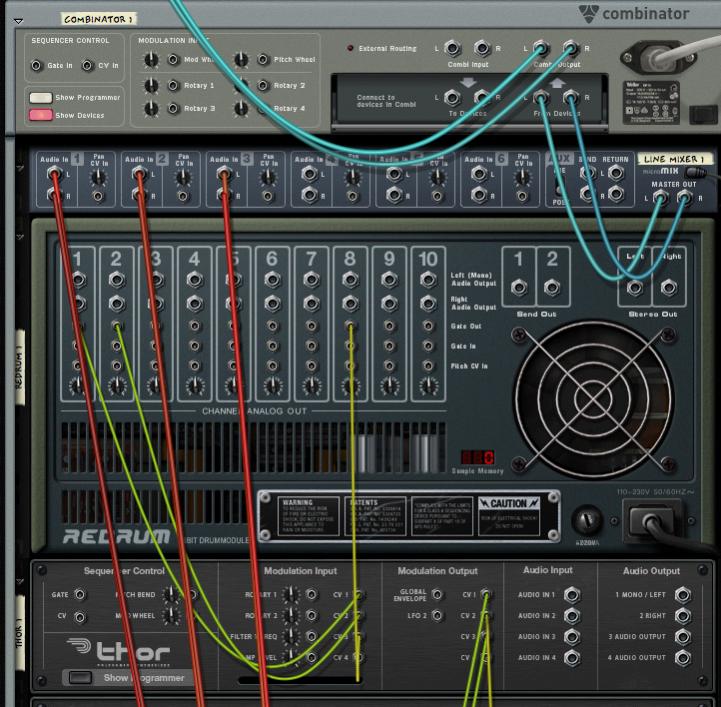
Task: Adjust the Line Mixer channel 1 Pan CV knob
Action: pyautogui.click(x=98, y=177)
